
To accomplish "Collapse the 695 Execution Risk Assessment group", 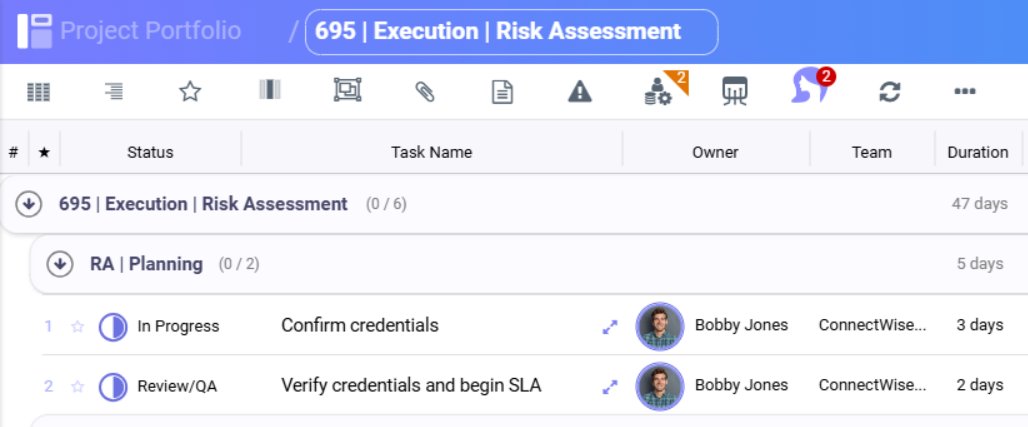I will [x=29, y=204].
